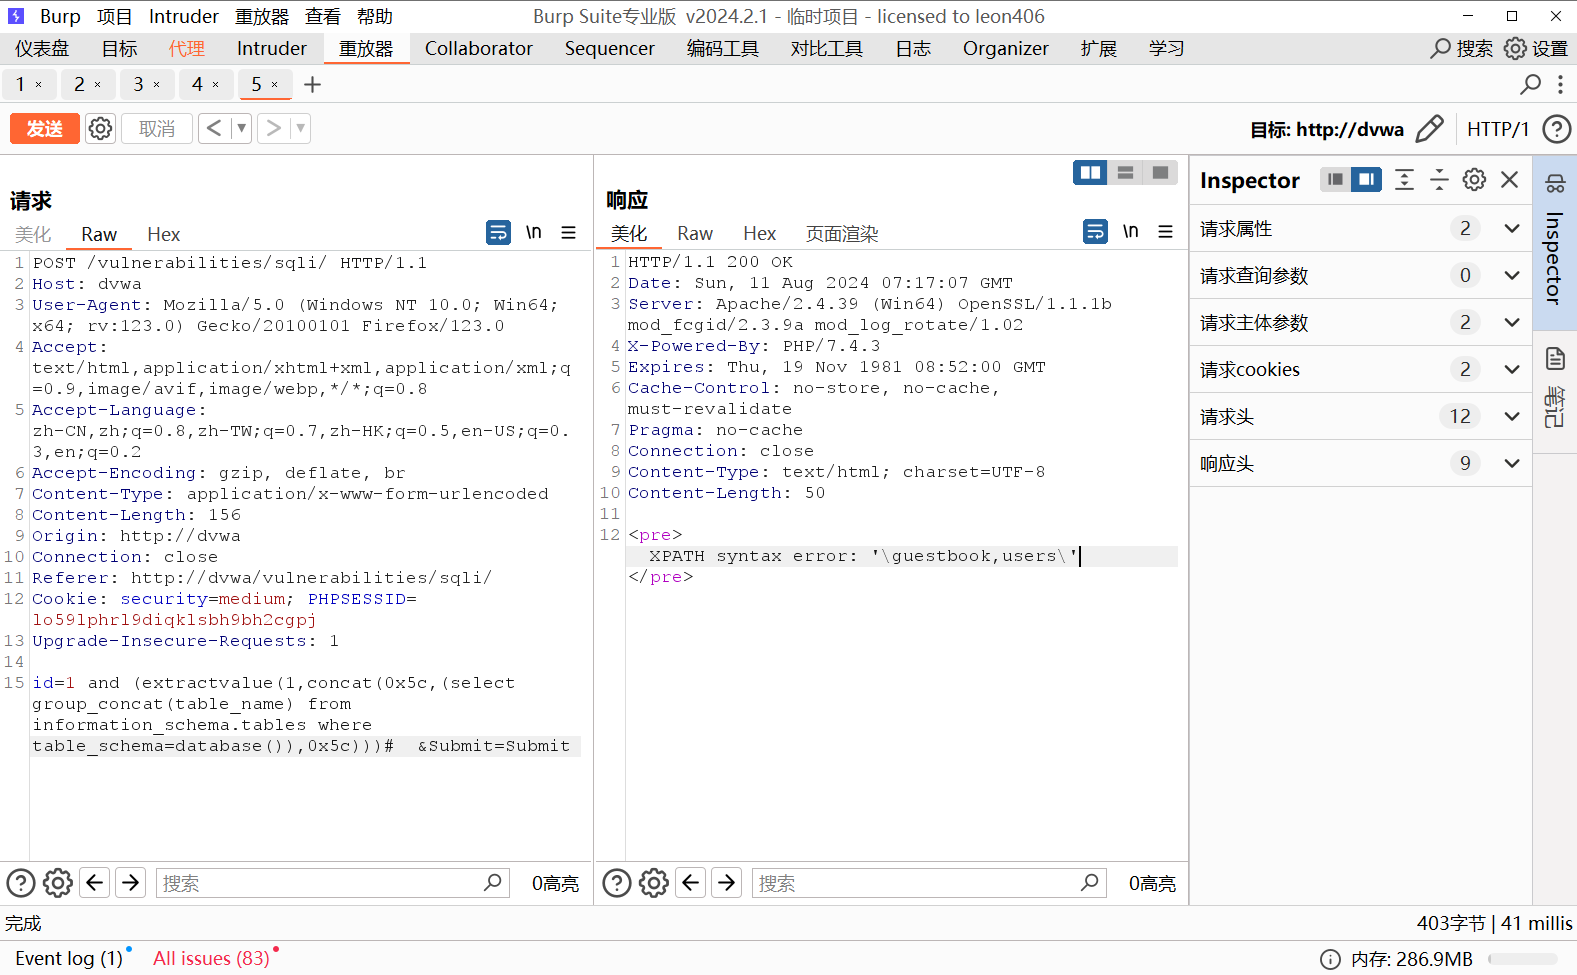Switch response view to Raw tab
The width and height of the screenshot is (1577, 975).
point(694,233)
